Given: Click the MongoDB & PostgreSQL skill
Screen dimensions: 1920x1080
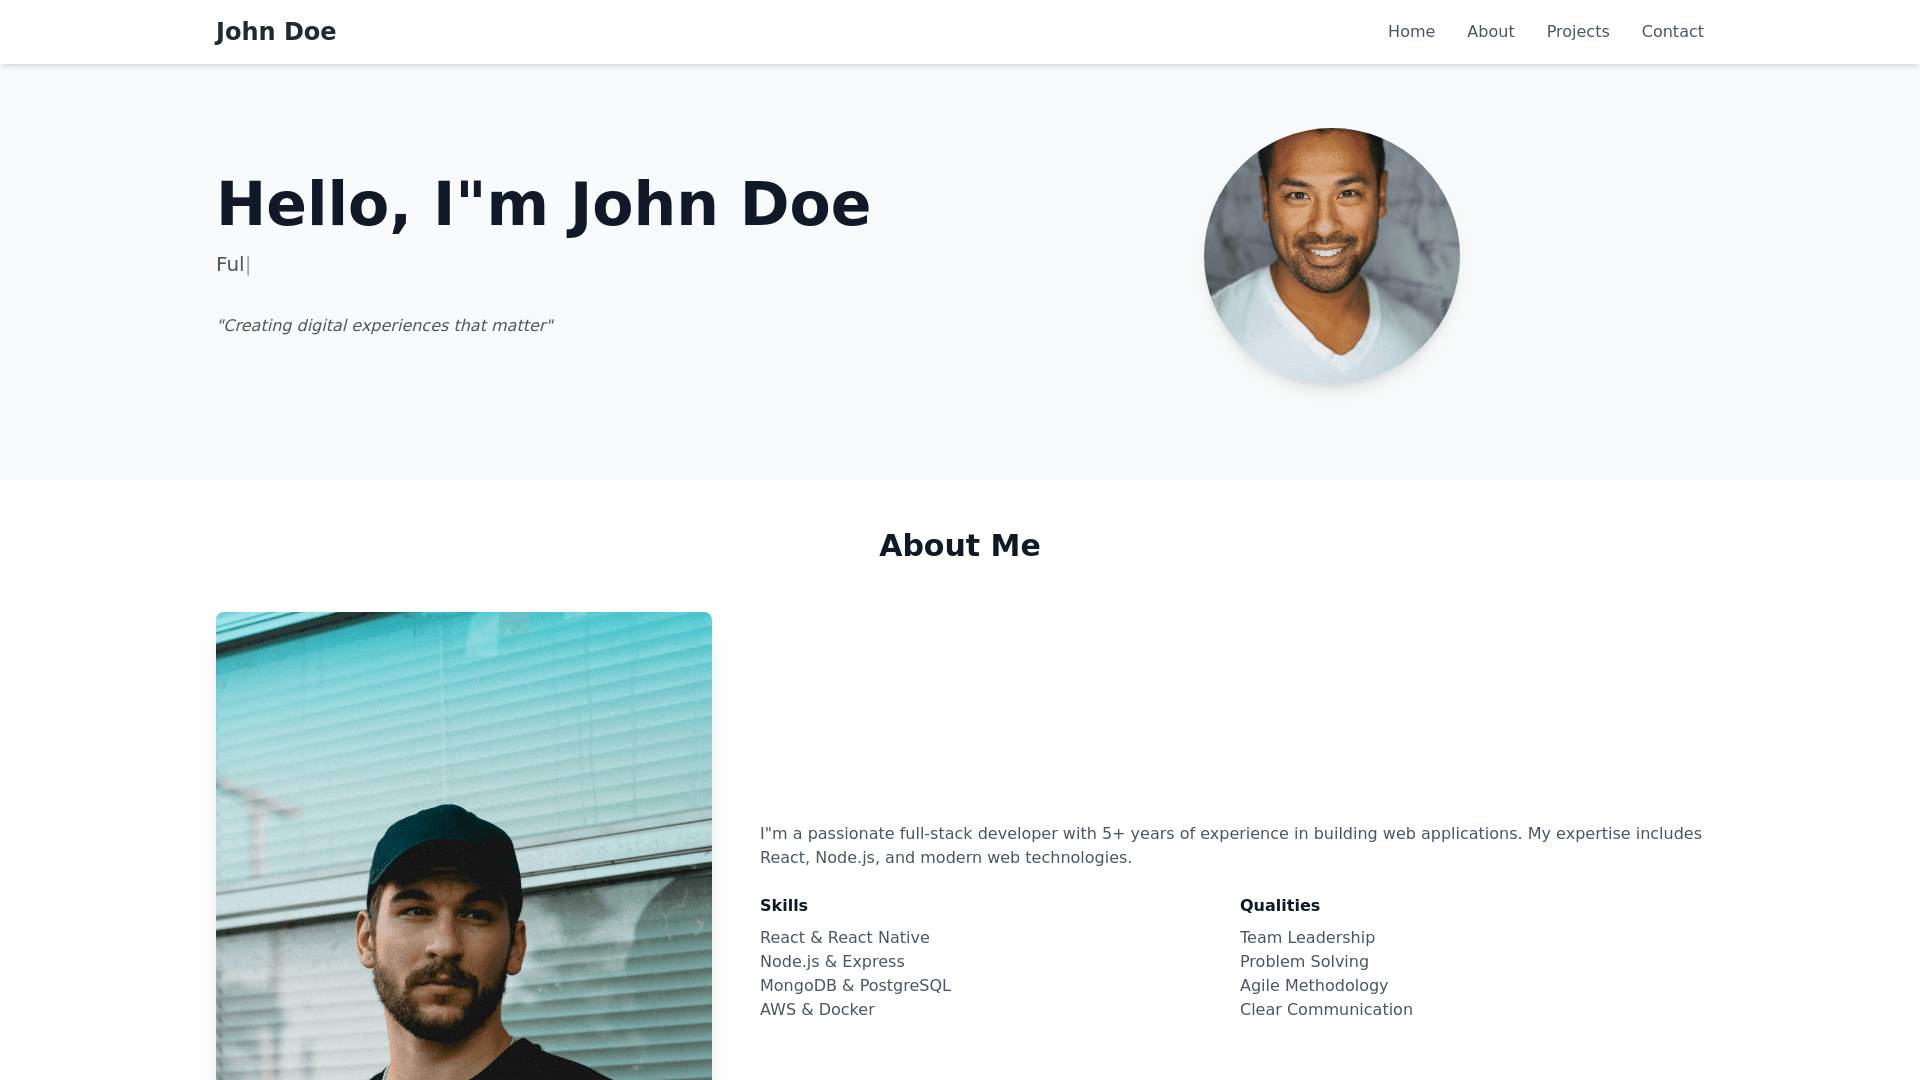Looking at the screenshot, I should [x=855, y=986].
